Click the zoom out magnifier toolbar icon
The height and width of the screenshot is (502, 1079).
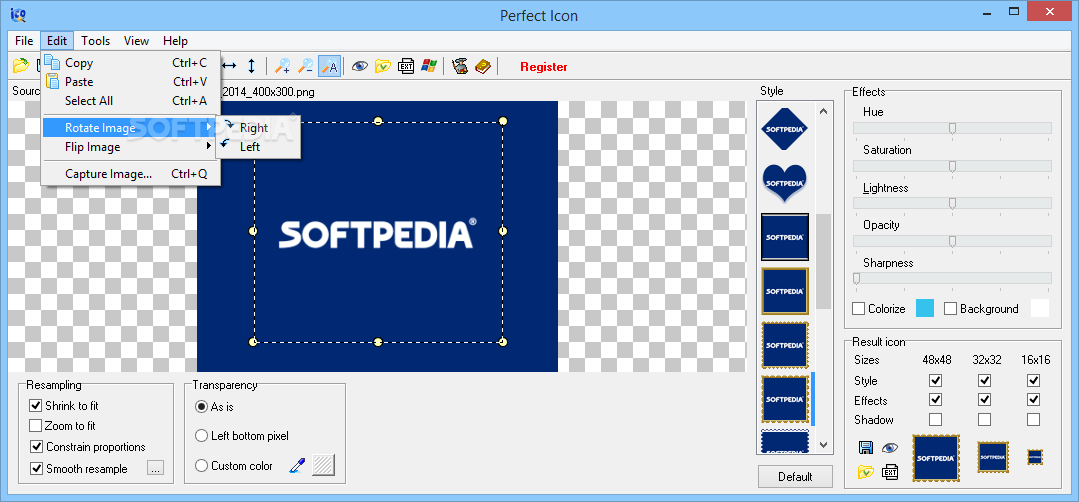(306, 66)
